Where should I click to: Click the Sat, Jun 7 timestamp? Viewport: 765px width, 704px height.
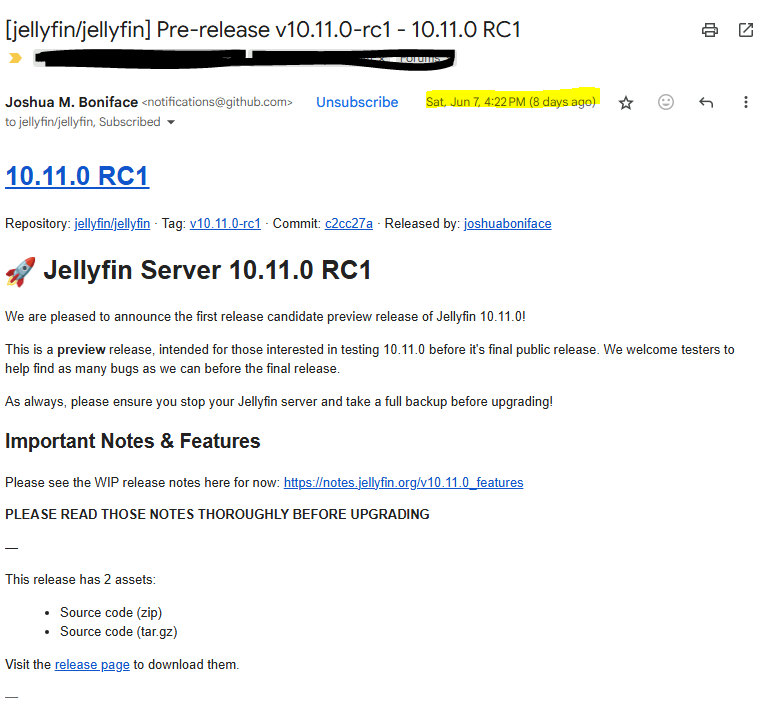coord(510,102)
